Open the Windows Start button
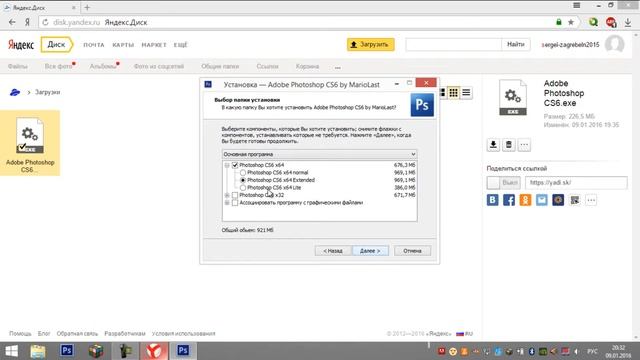The width and height of the screenshot is (640, 360). pyautogui.click(x=11, y=351)
